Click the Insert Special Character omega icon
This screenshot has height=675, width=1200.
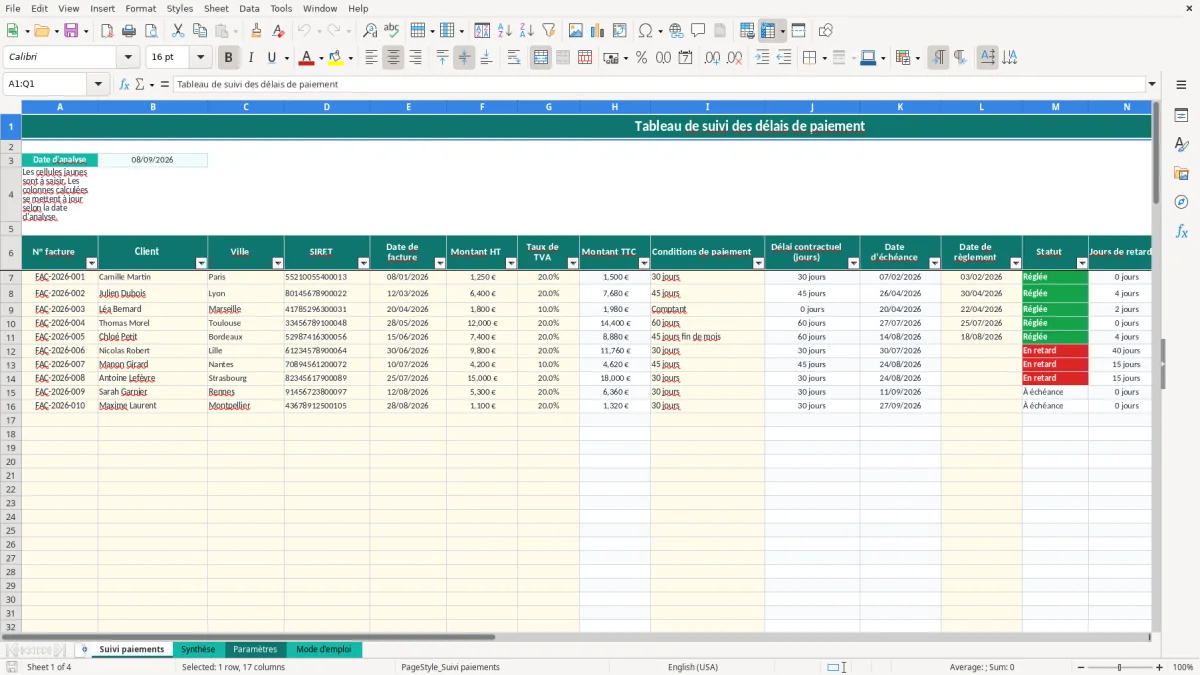tap(645, 31)
